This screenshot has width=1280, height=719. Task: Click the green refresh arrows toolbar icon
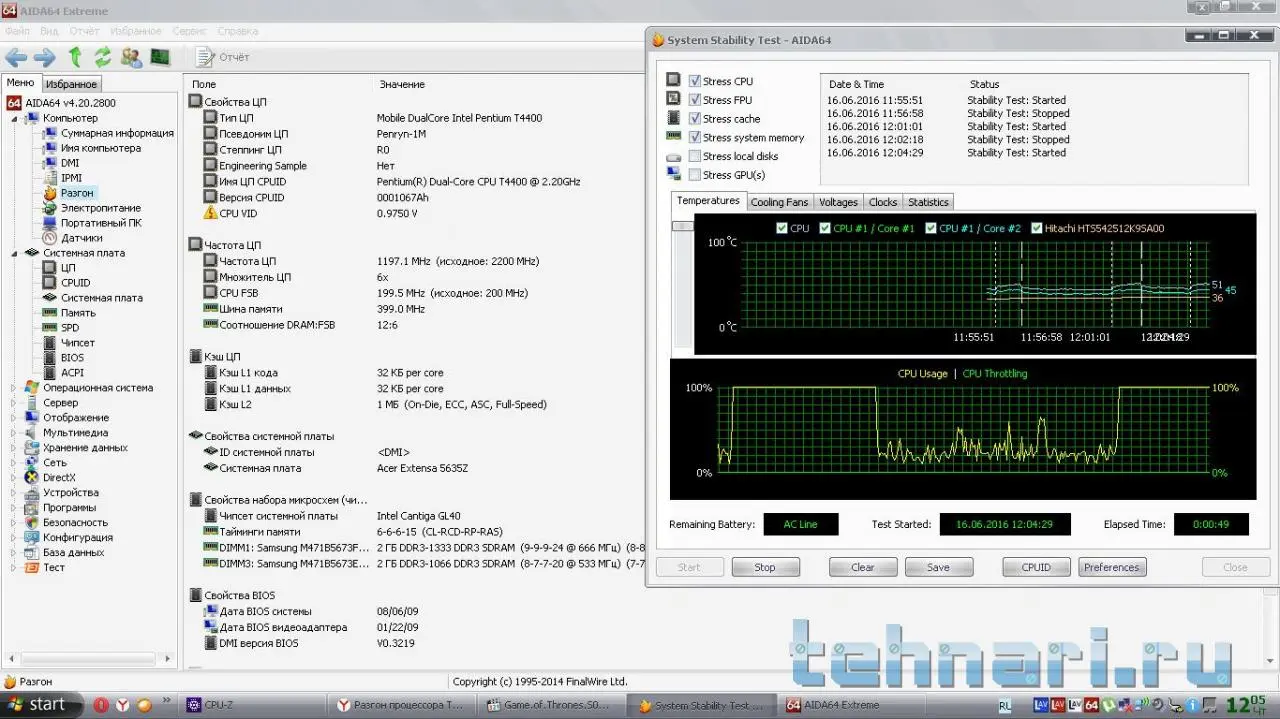(102, 57)
